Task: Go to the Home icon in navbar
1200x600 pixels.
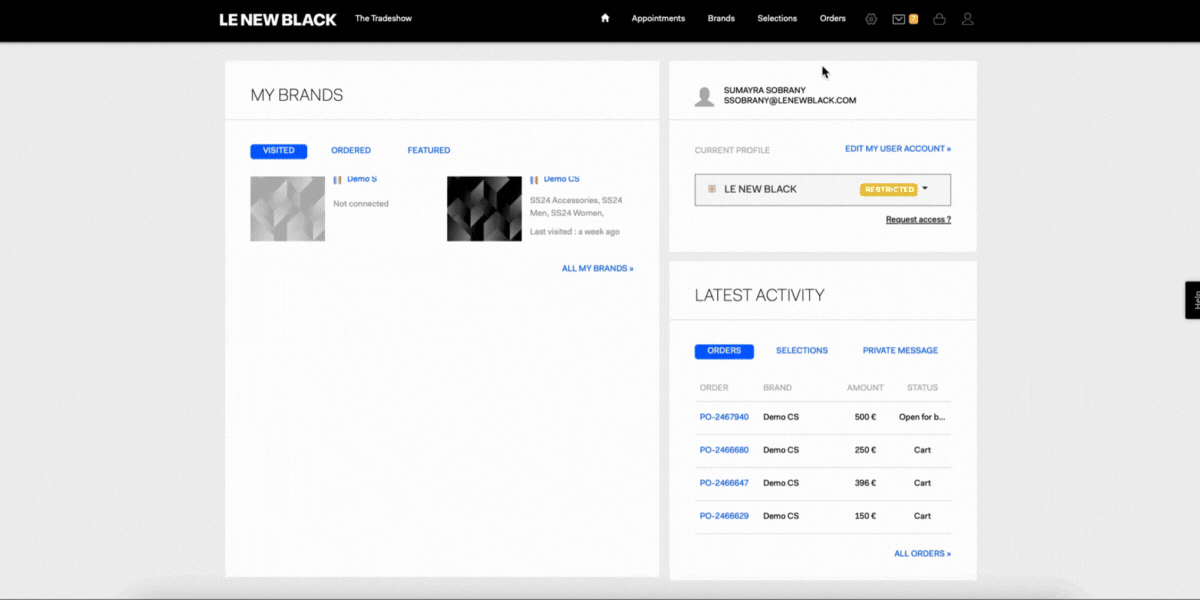Action: (x=605, y=18)
